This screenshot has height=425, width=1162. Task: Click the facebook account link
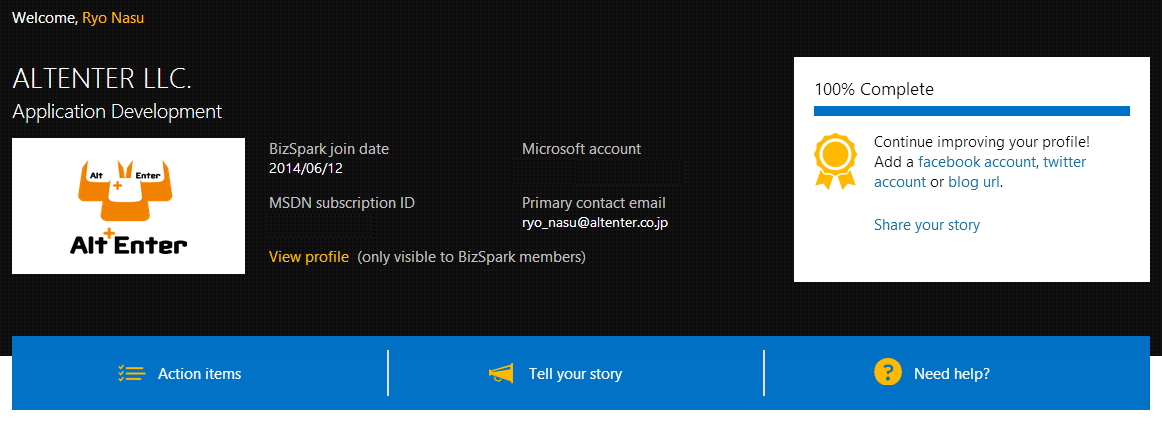click(x=978, y=162)
